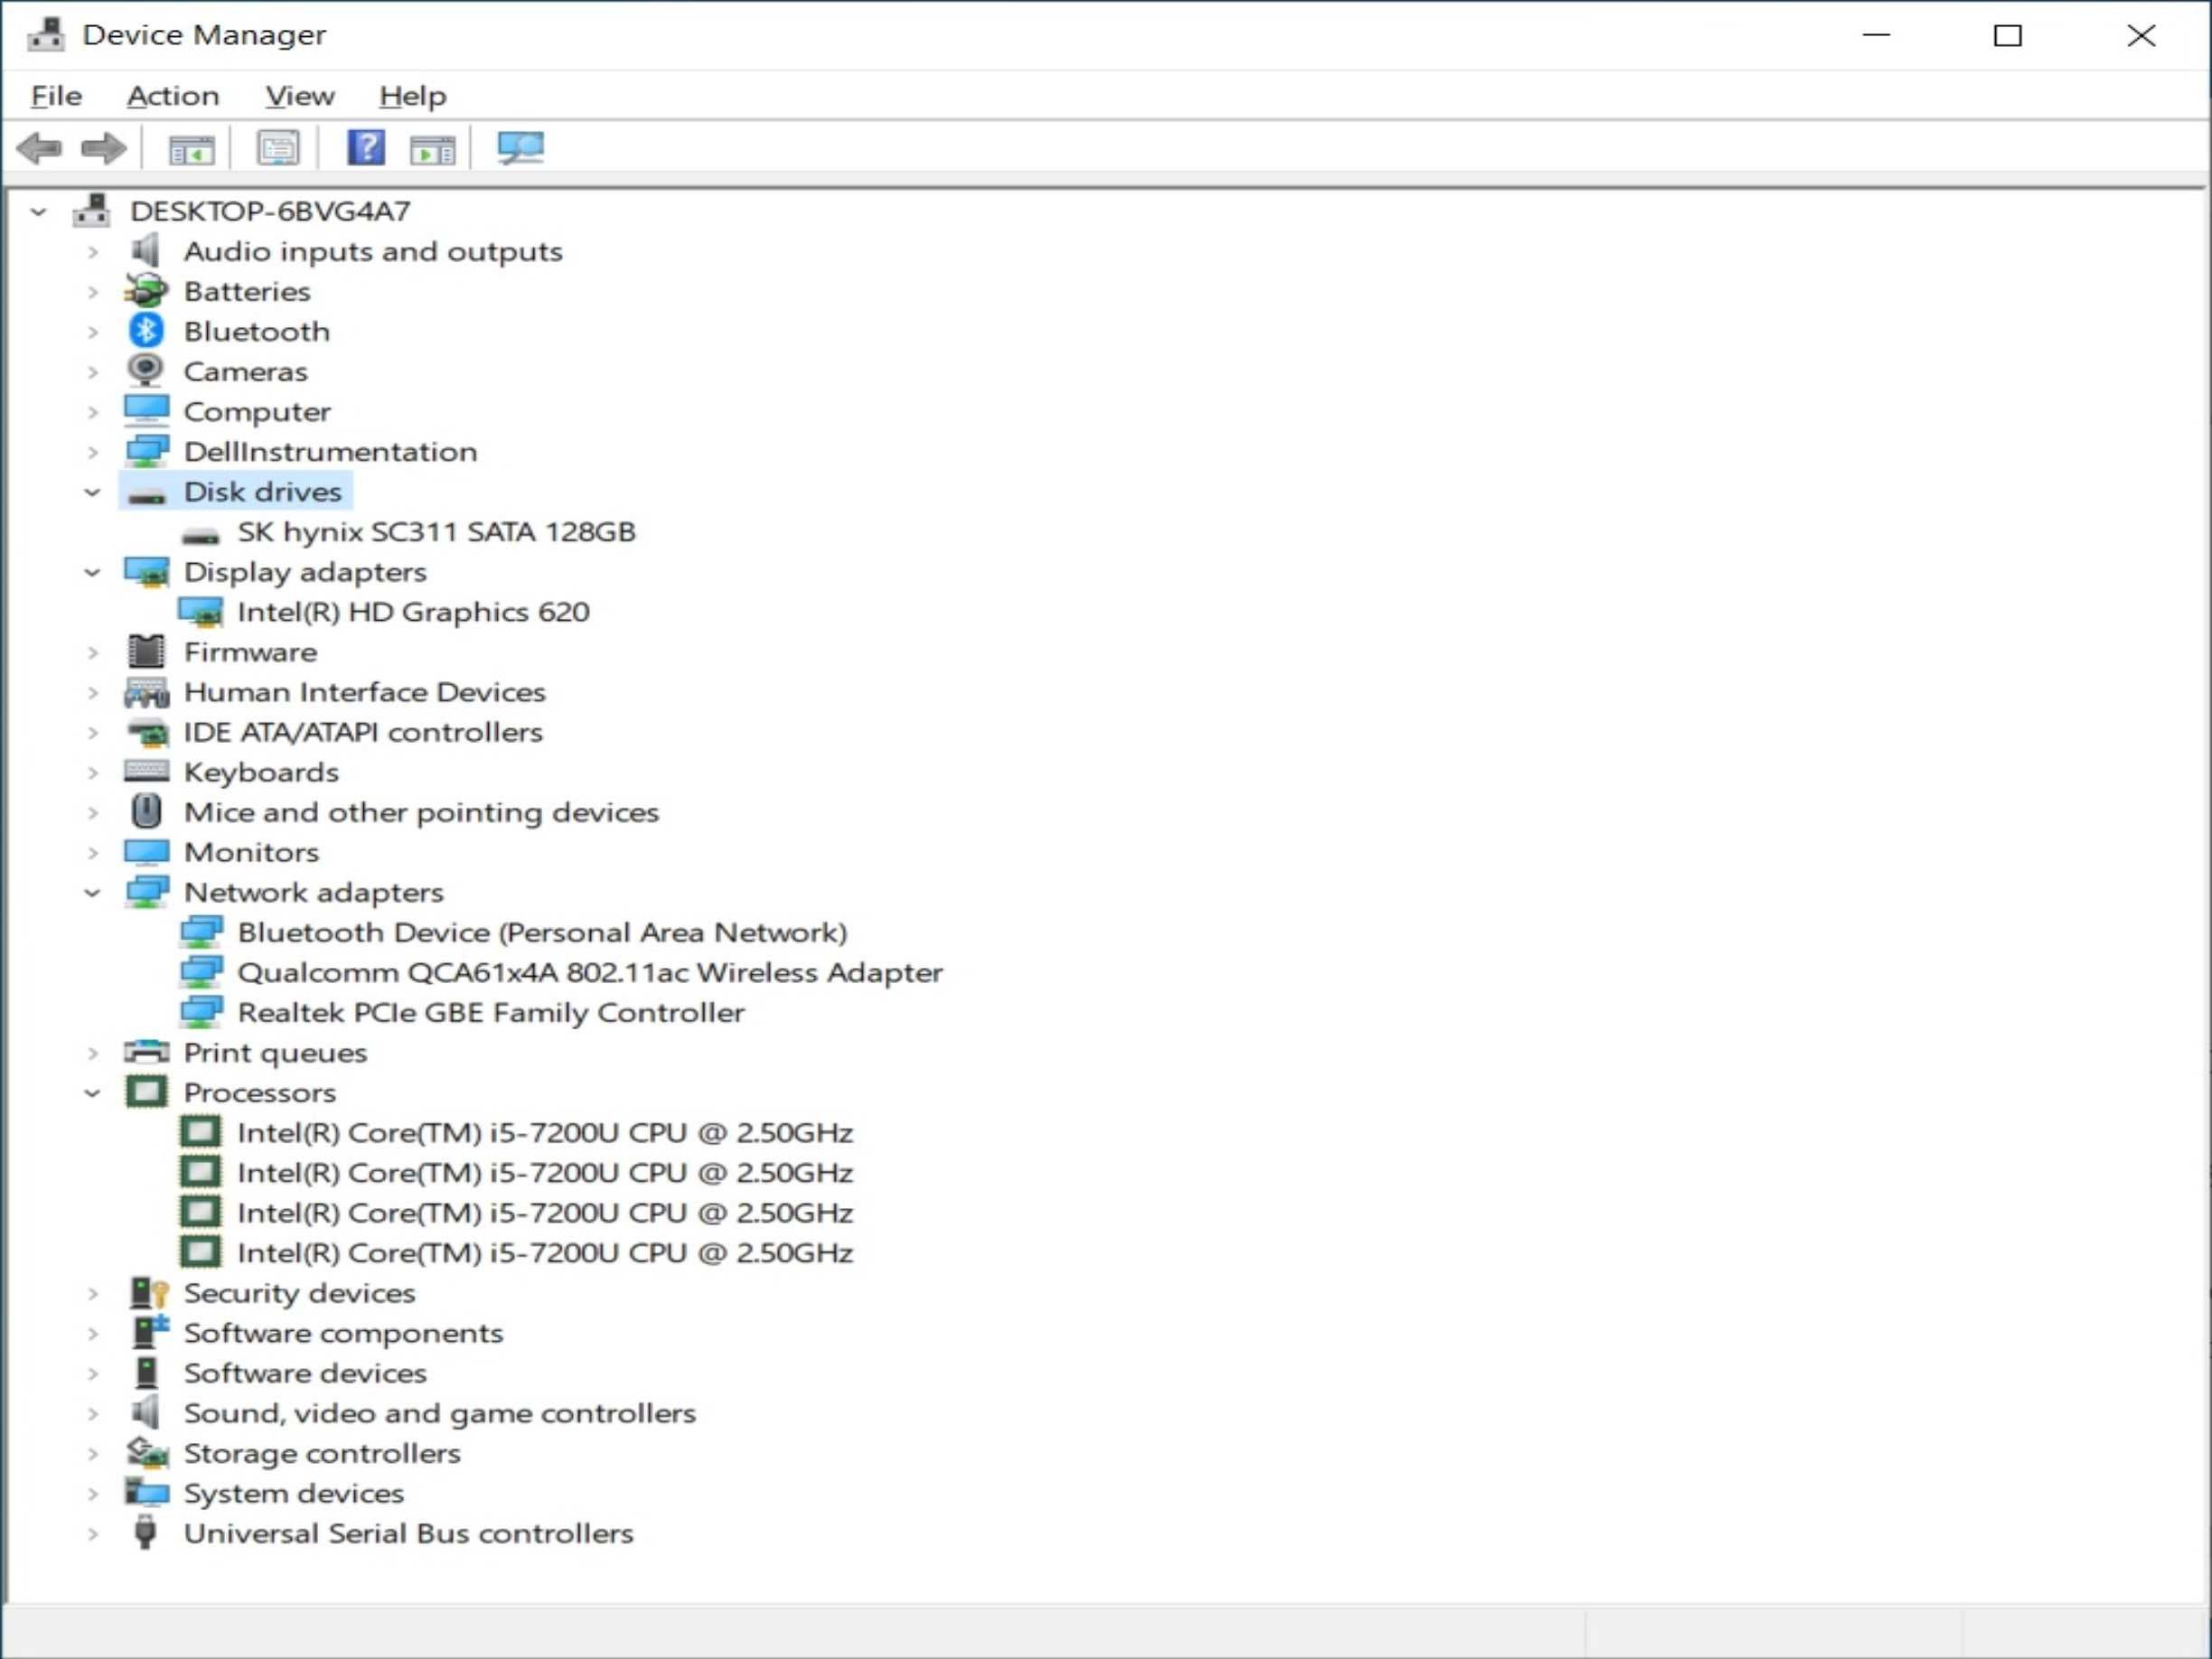Open the View menu

pos(300,96)
